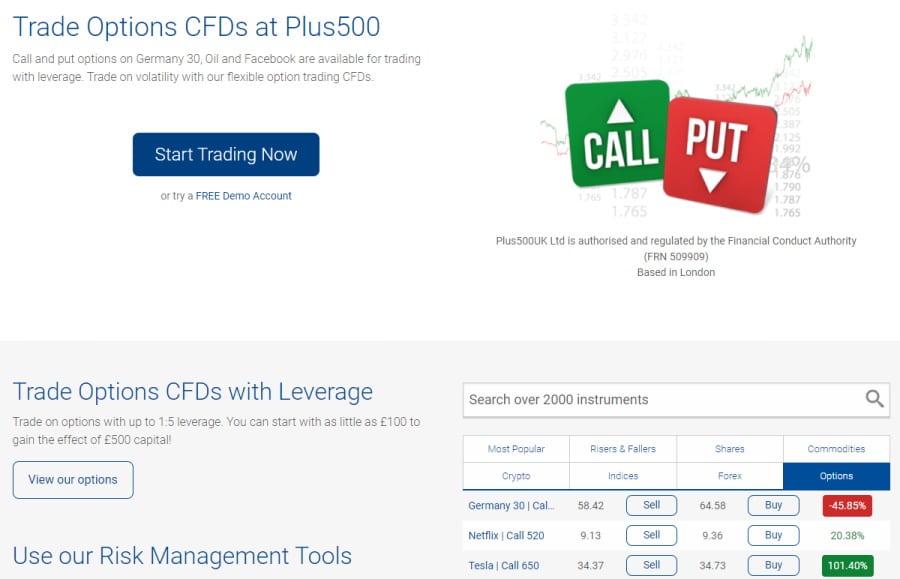Viewport: 900px width, 579px height.
Task: Buy Netflix Call 520
Action: [773, 535]
